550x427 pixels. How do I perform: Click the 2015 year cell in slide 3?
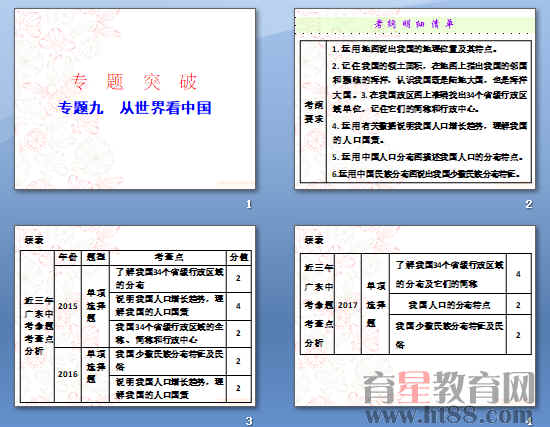(x=68, y=306)
